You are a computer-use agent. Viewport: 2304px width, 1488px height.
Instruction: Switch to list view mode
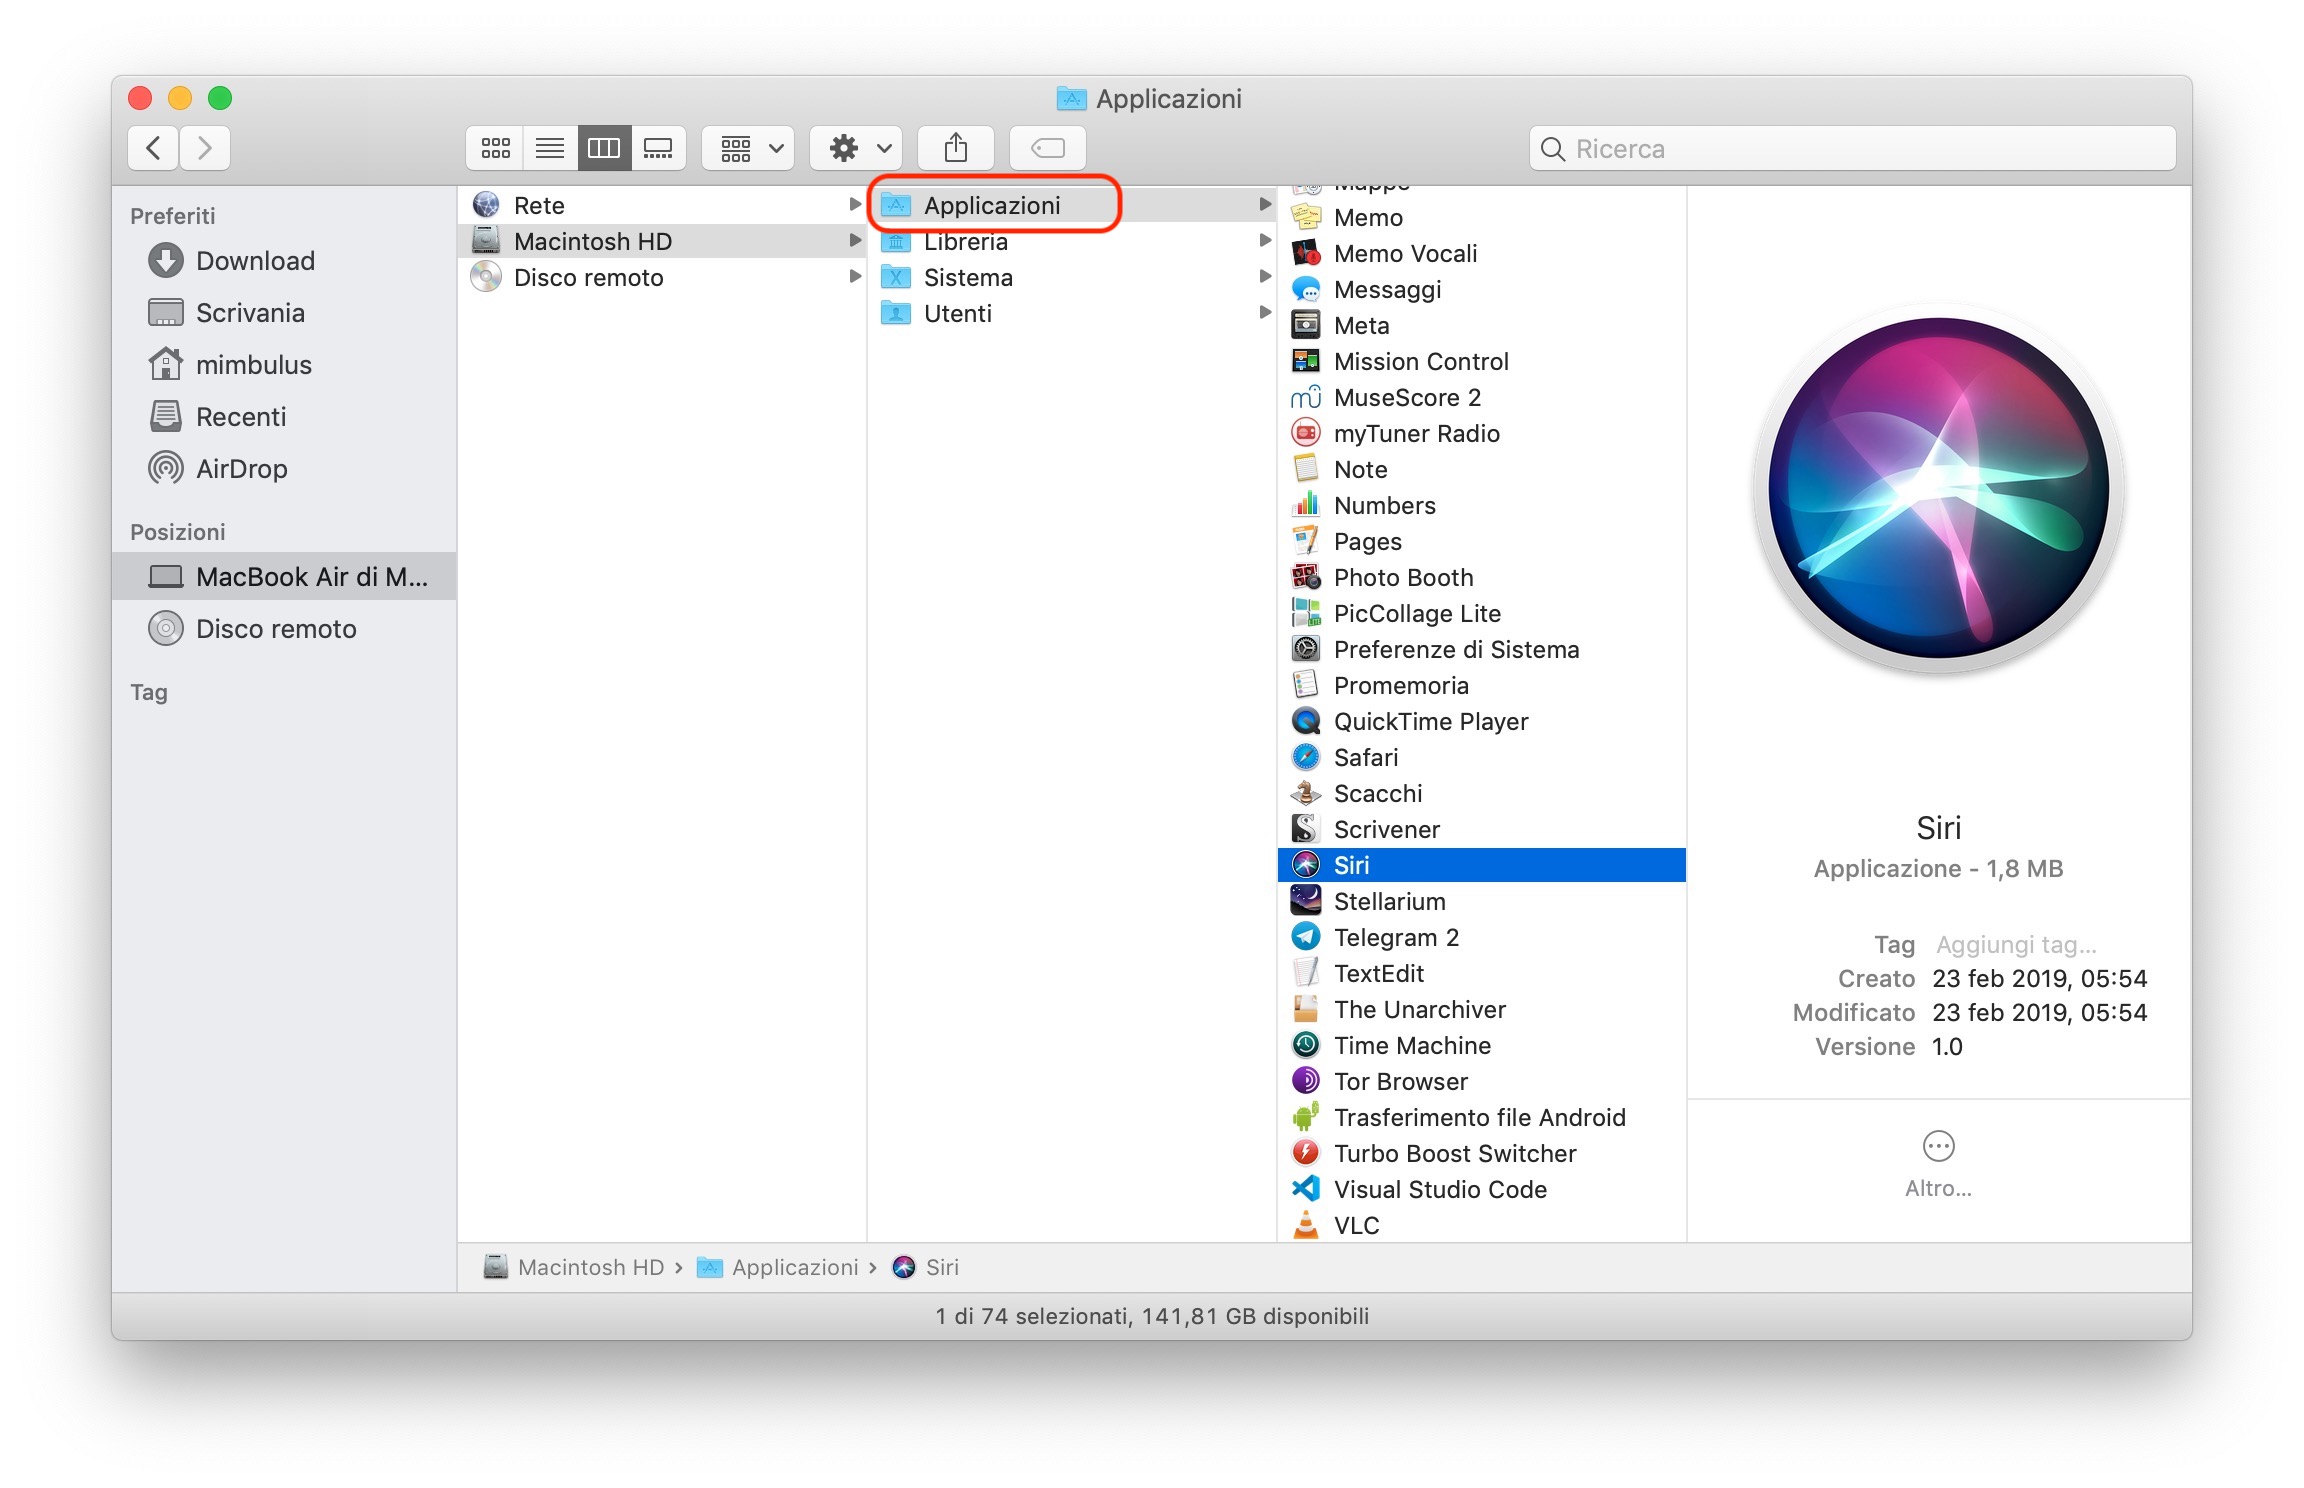tap(549, 149)
